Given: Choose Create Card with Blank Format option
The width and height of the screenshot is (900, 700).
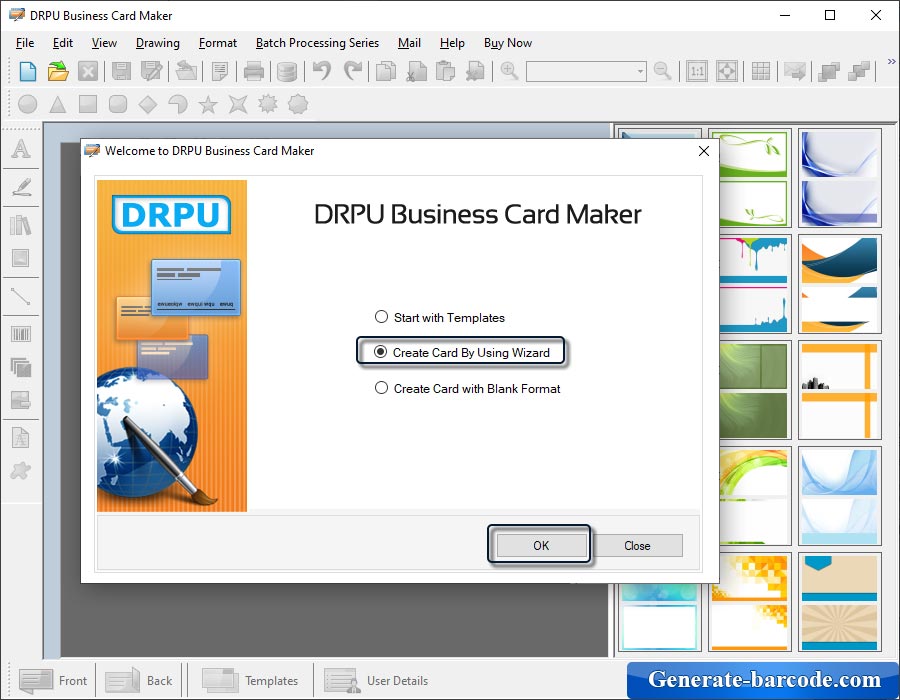Looking at the screenshot, I should [467, 388].
